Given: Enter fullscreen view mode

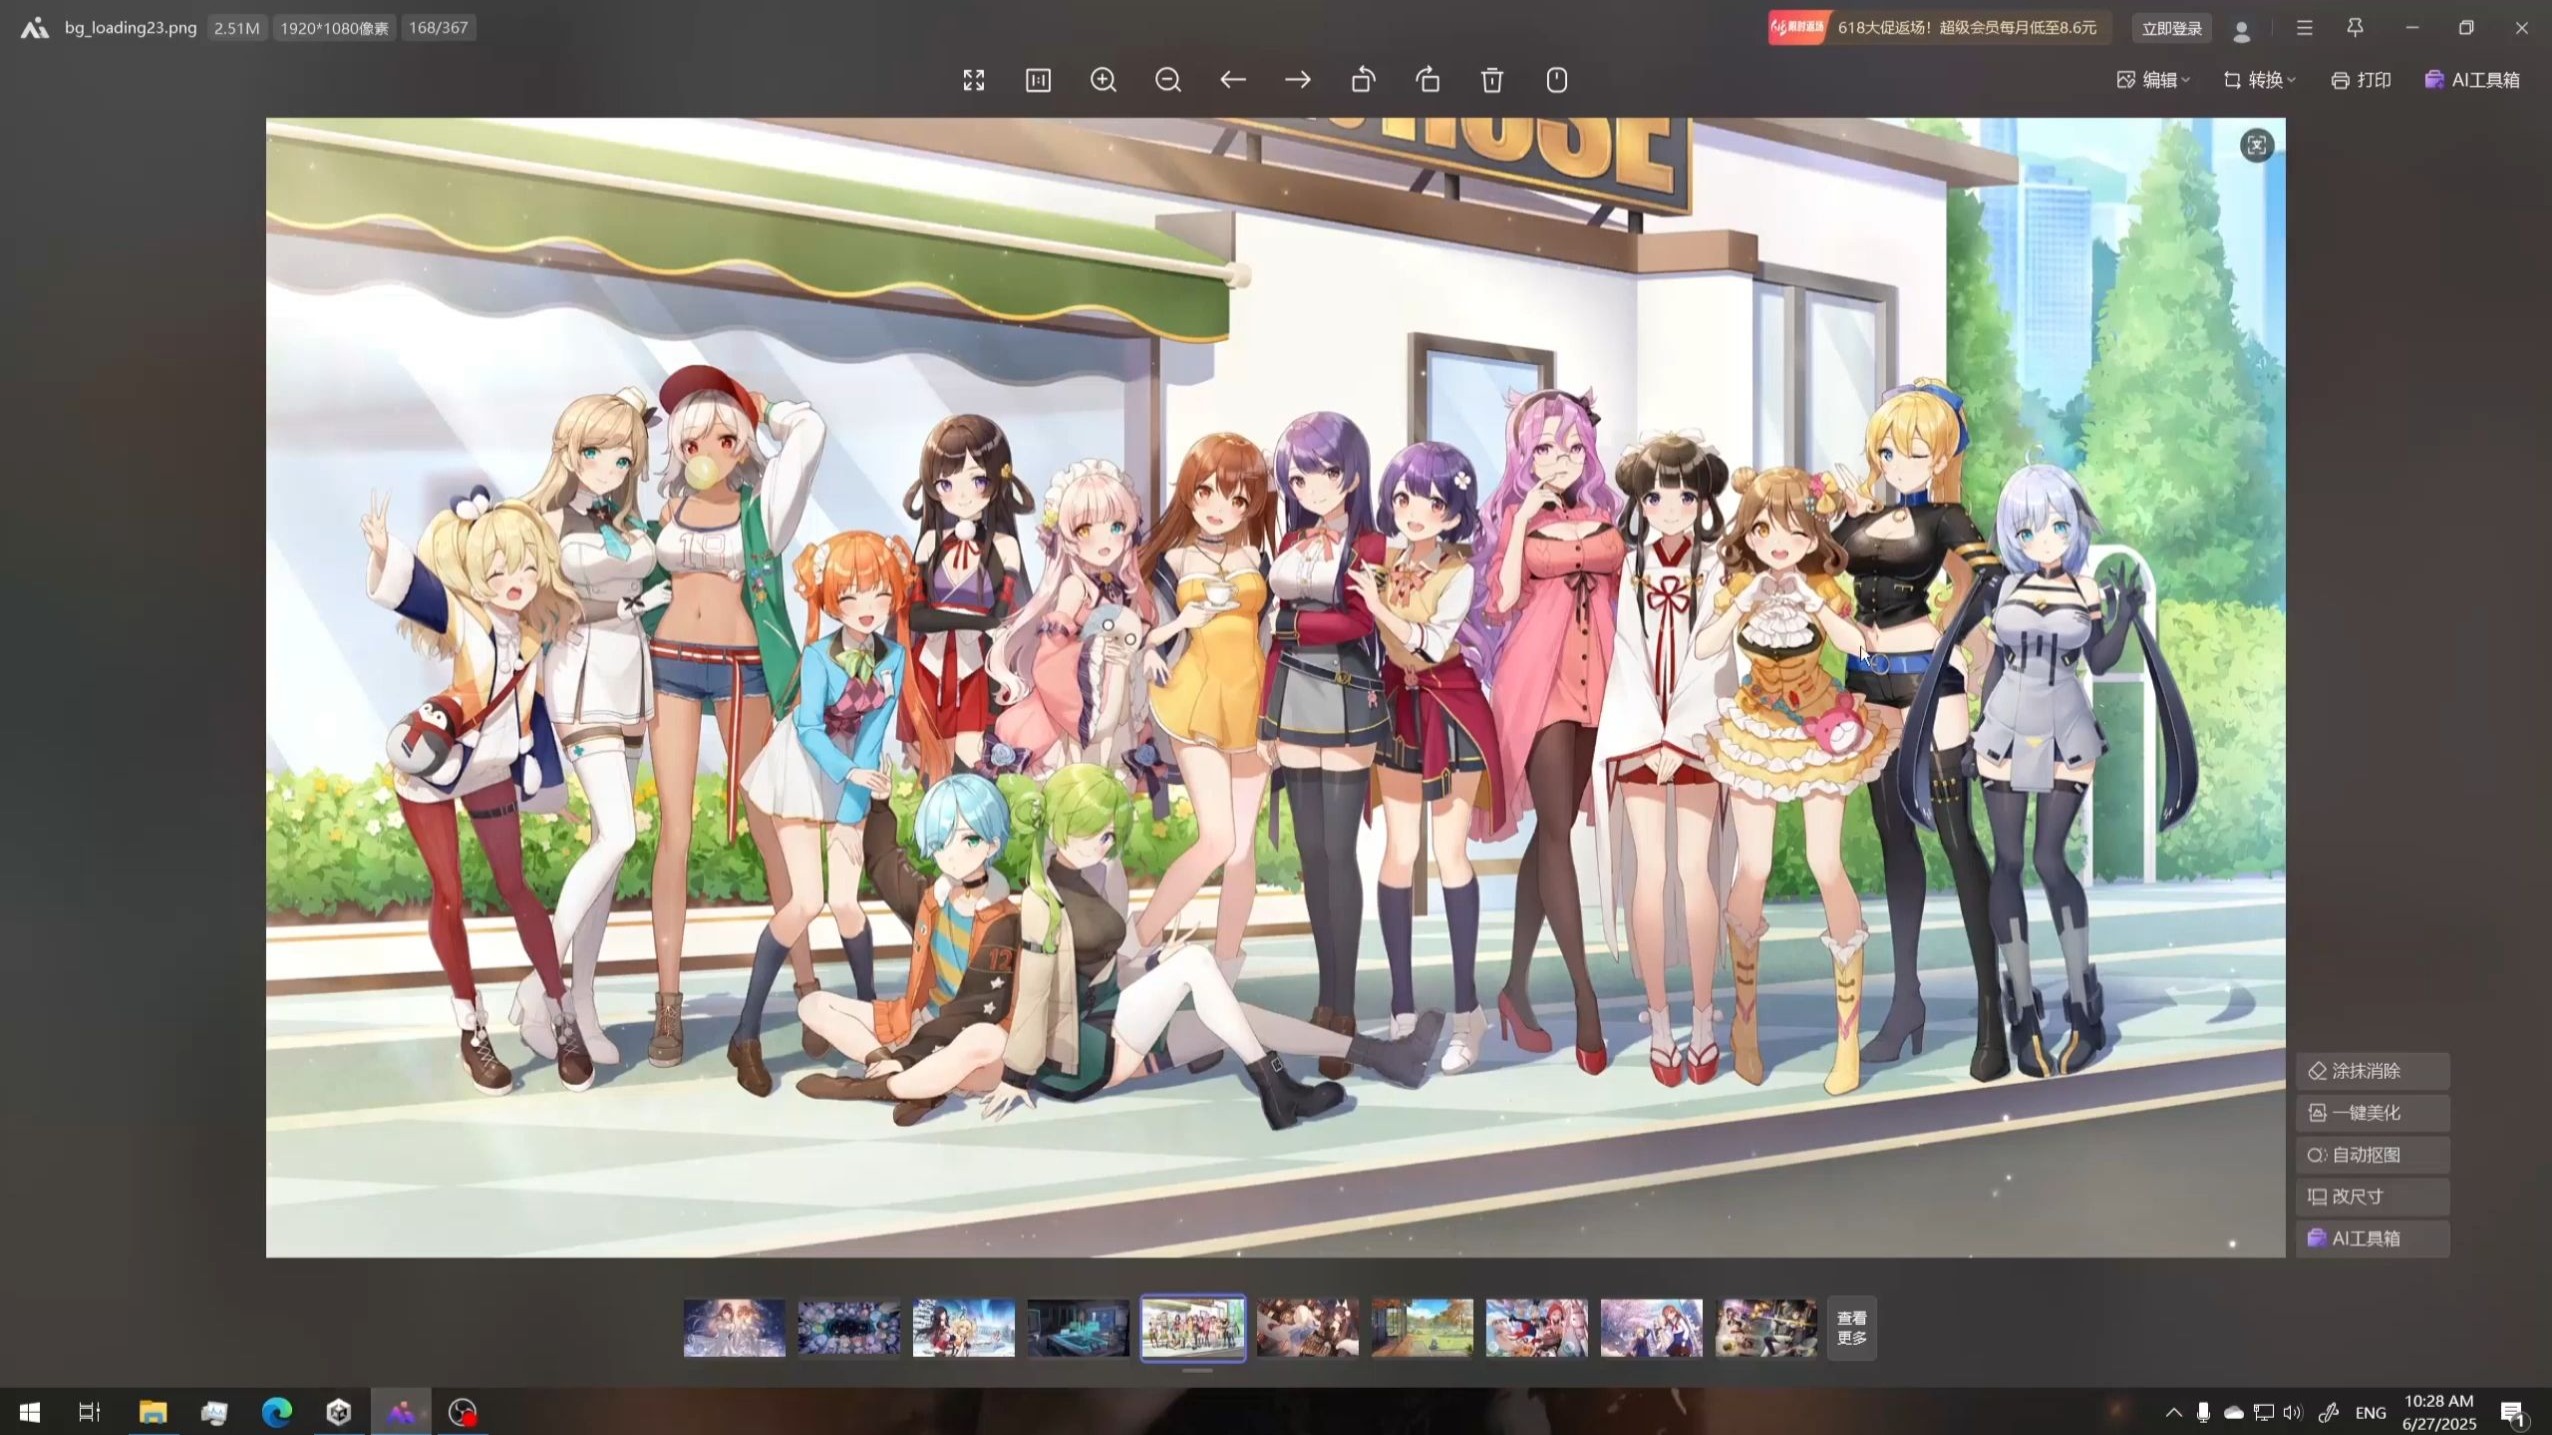Looking at the screenshot, I should pyautogui.click(x=973, y=80).
